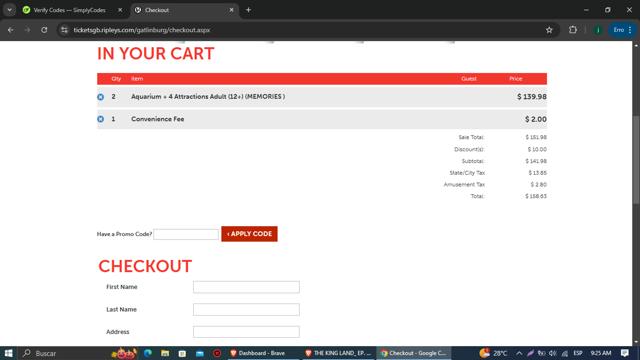This screenshot has width=640, height=360.
Task: Click the Guest column header
Action: tap(469, 79)
